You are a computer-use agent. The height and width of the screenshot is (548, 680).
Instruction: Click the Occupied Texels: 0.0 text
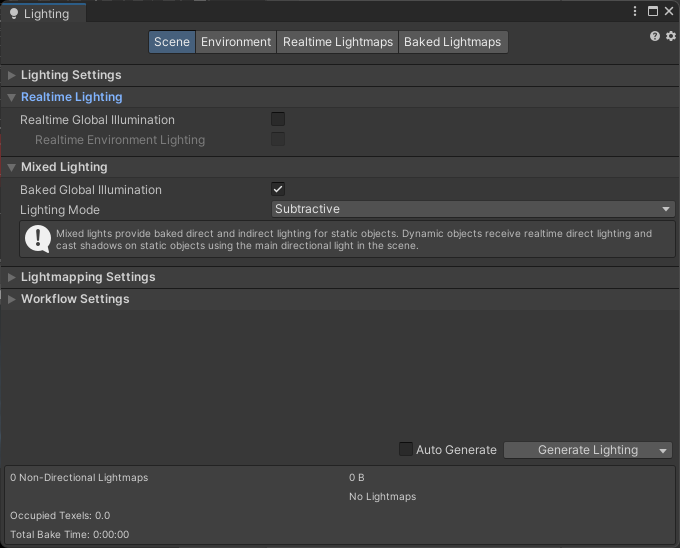click(60, 515)
